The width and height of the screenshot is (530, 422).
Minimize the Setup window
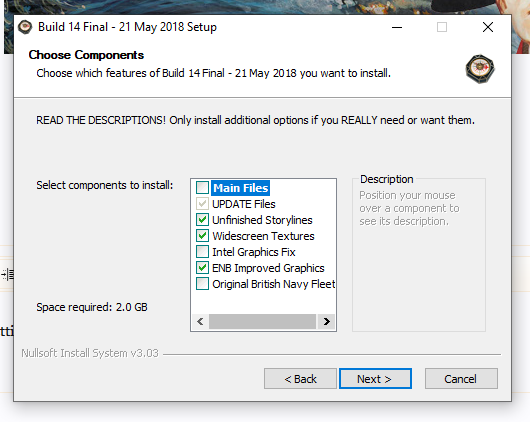click(397, 27)
